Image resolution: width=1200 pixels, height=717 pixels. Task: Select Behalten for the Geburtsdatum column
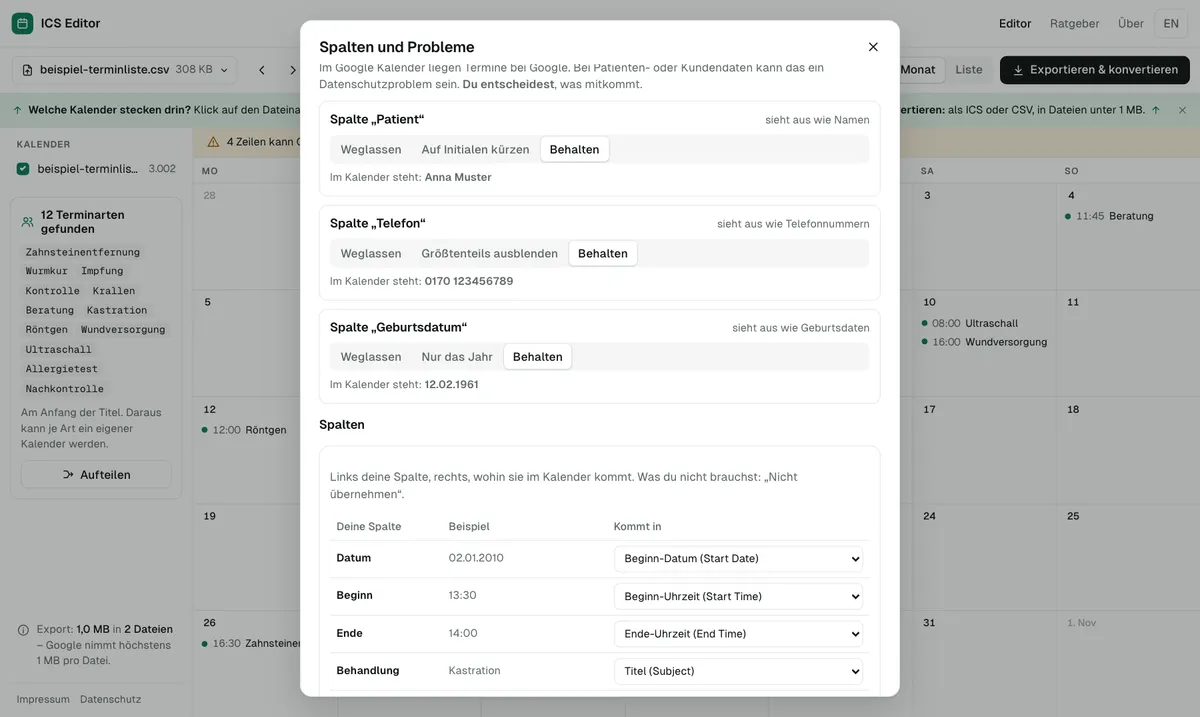[538, 357]
